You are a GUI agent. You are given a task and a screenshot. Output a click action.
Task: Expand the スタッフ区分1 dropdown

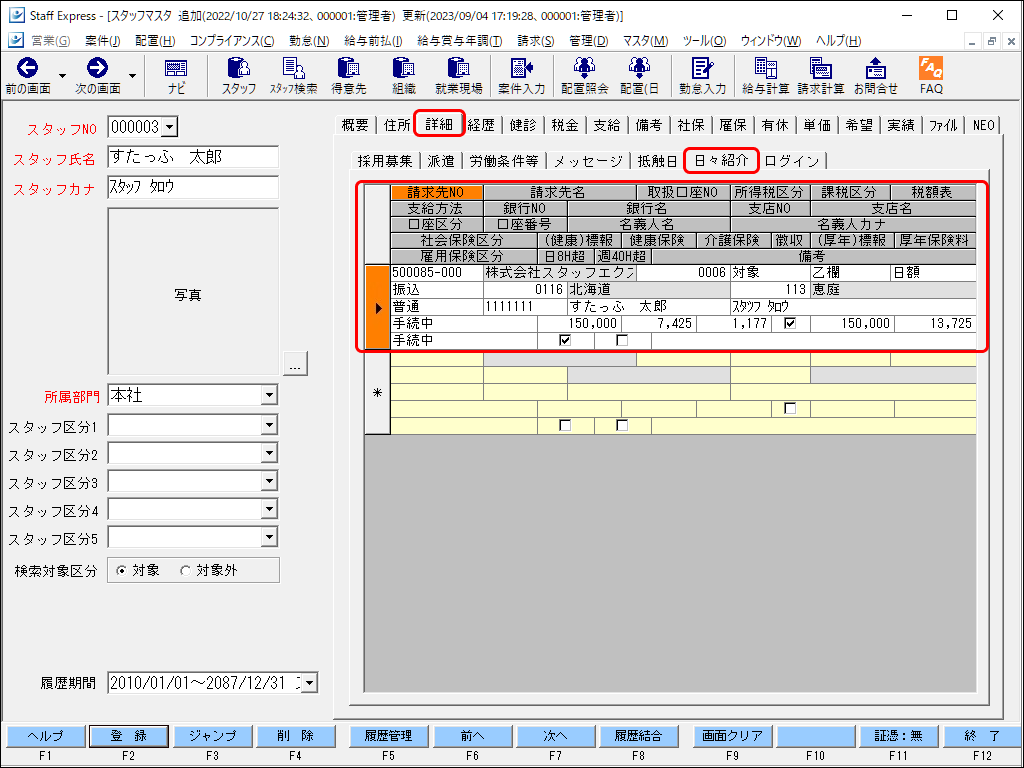click(x=268, y=426)
